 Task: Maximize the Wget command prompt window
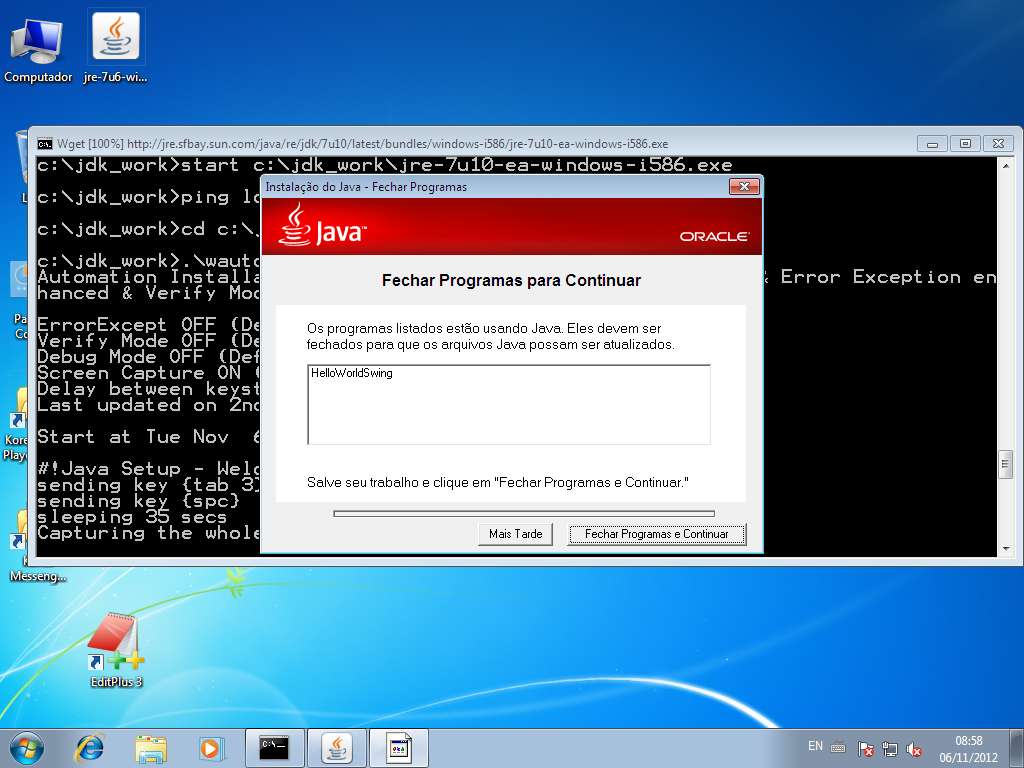(x=965, y=143)
